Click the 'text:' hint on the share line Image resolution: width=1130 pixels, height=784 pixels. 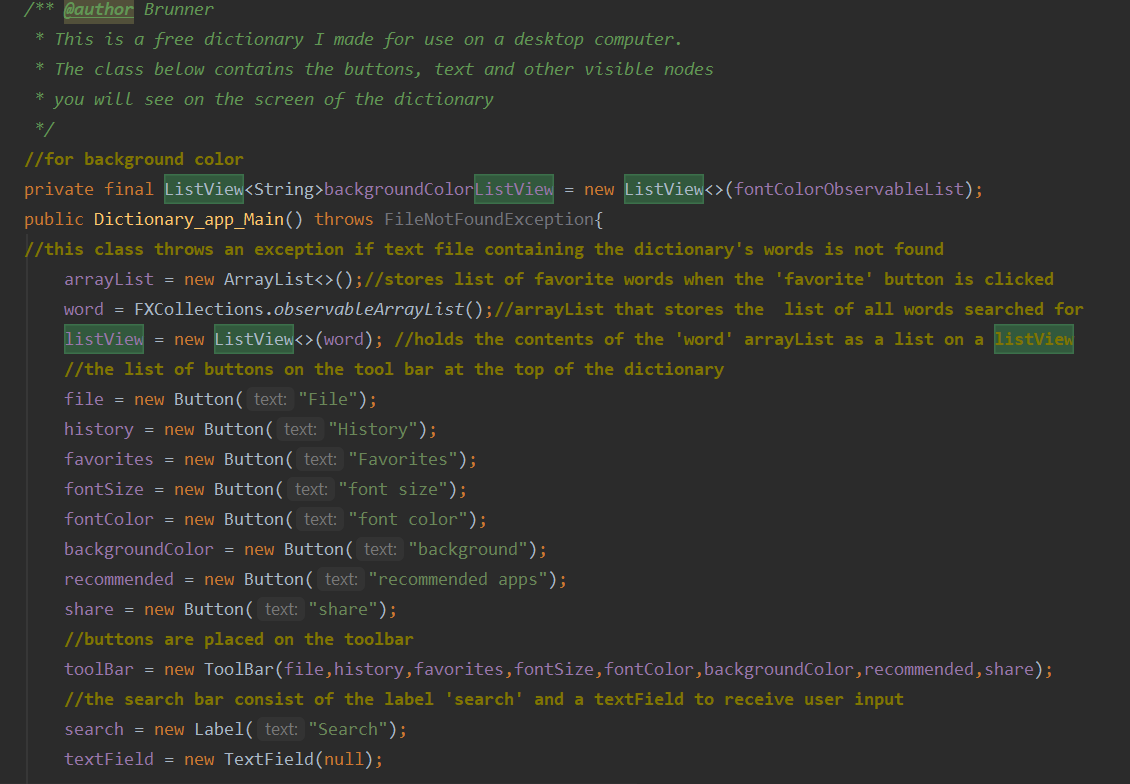281,610
